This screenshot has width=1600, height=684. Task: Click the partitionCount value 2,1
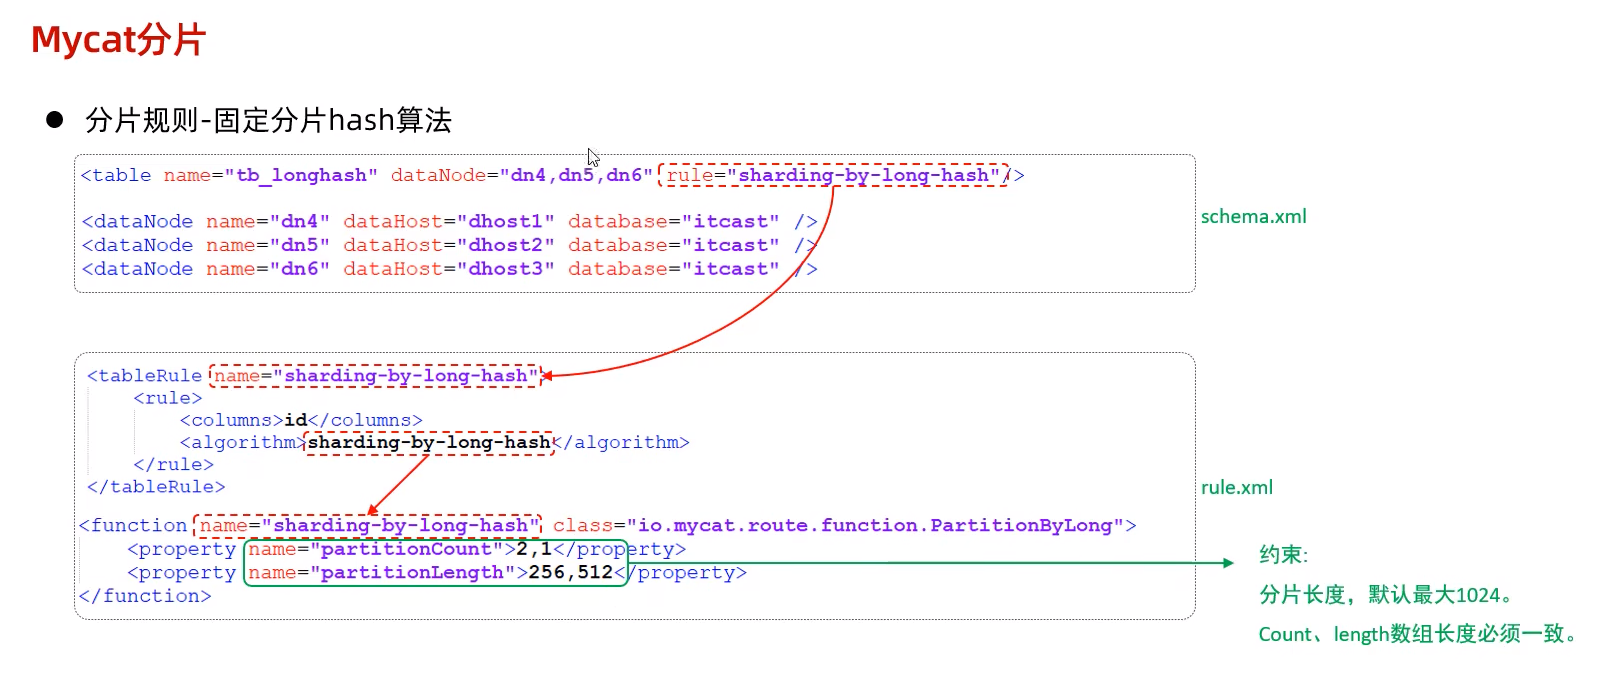pyautogui.click(x=534, y=549)
